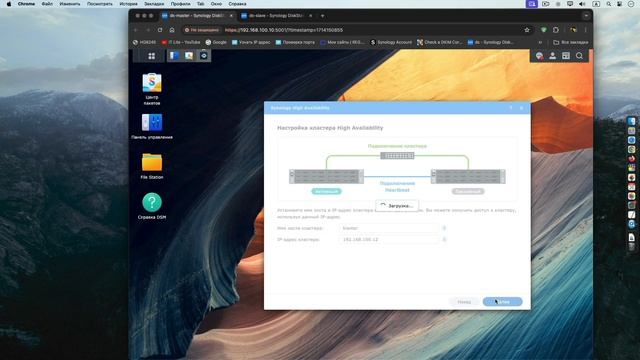Open the Справка menu
The height and width of the screenshot is (360, 640).
(237, 4)
